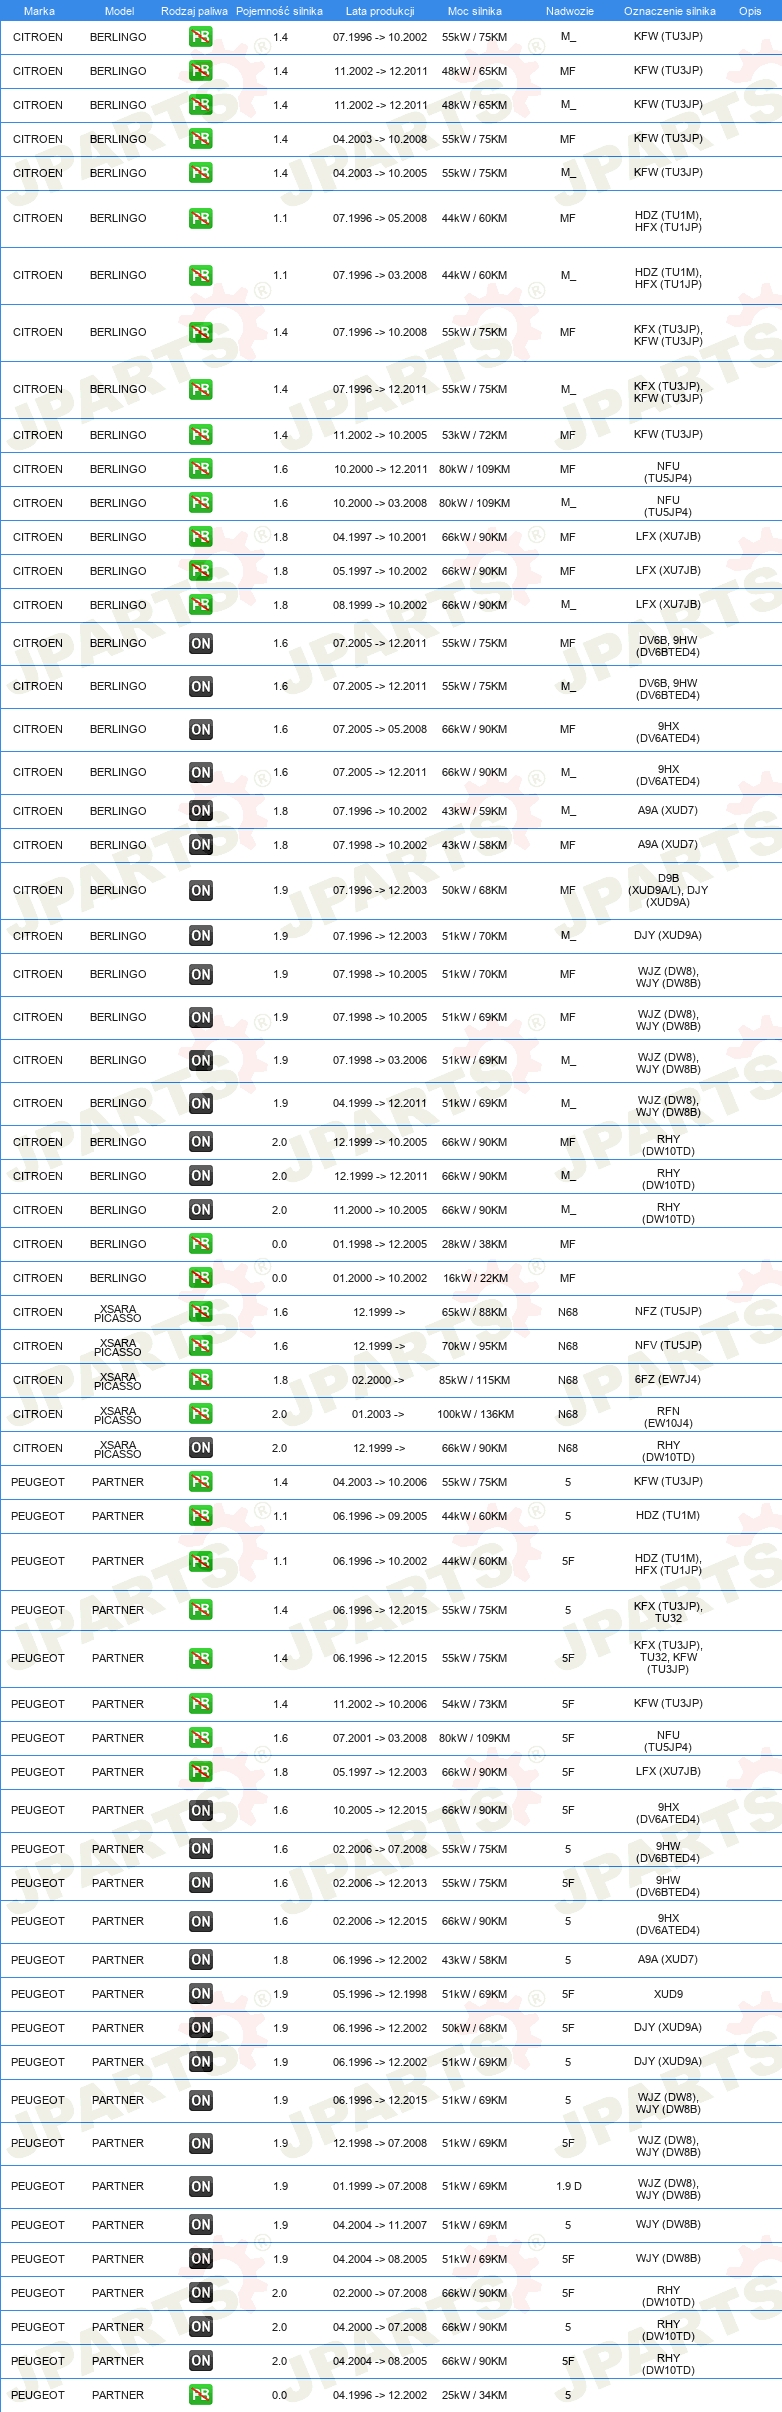Click the Opis column header
The width and height of the screenshot is (782, 2412).
point(750,11)
